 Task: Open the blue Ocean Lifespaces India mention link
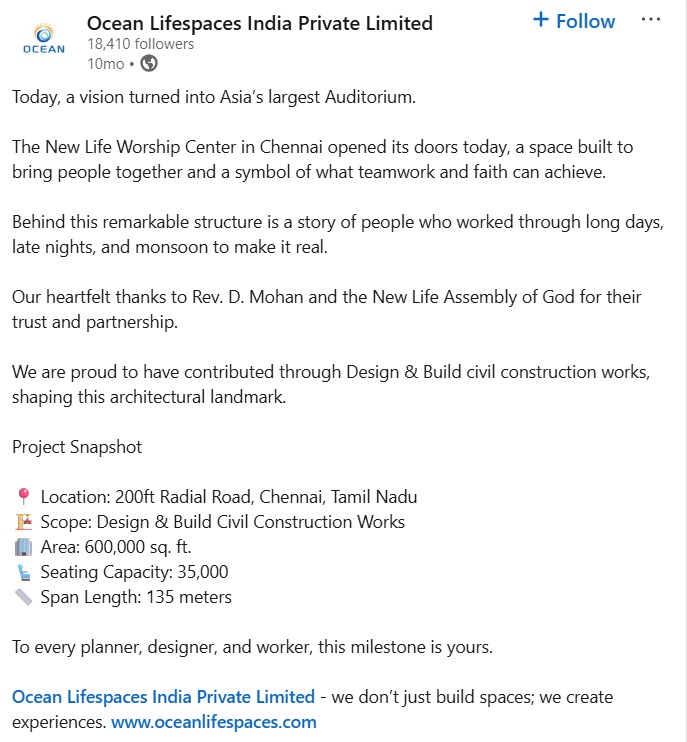point(163,697)
